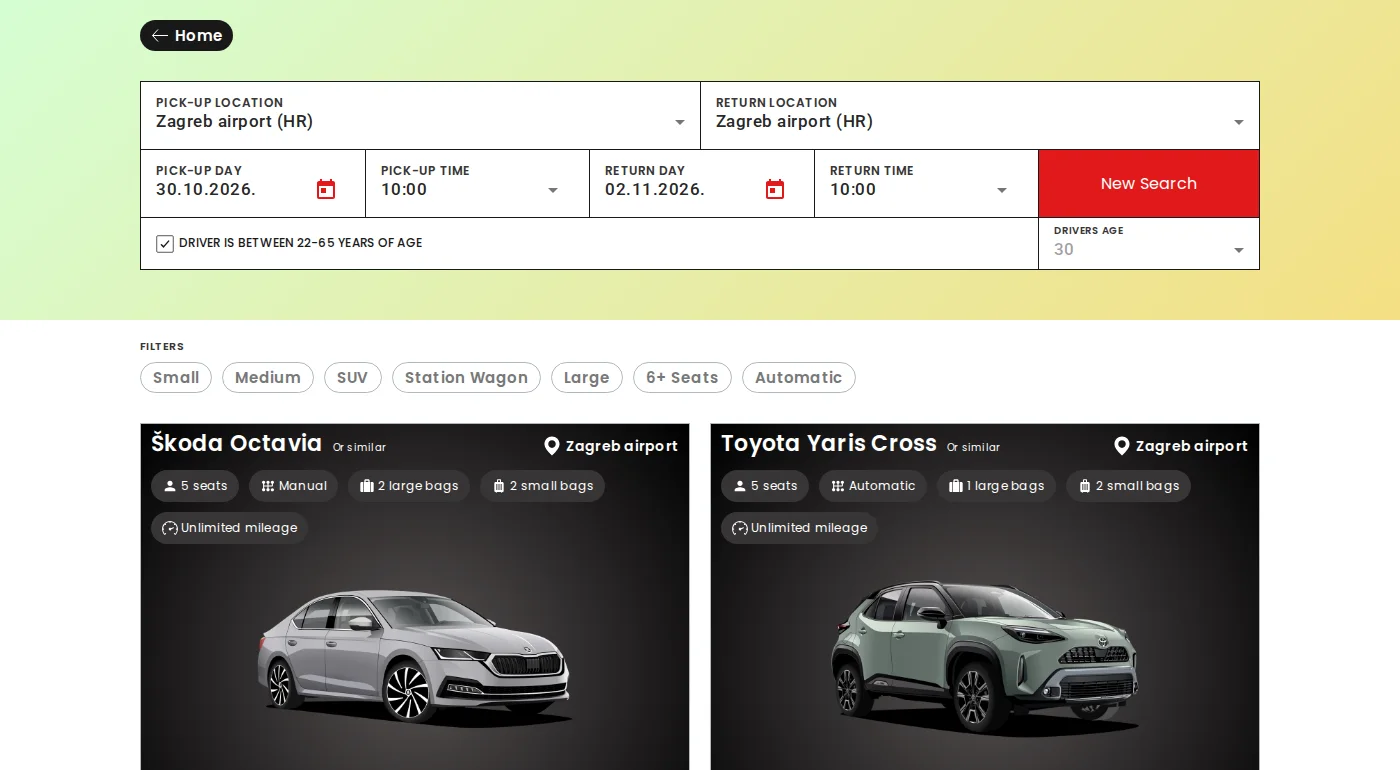1400x770 pixels.
Task: Go back using the Home button
Action: coord(186,36)
